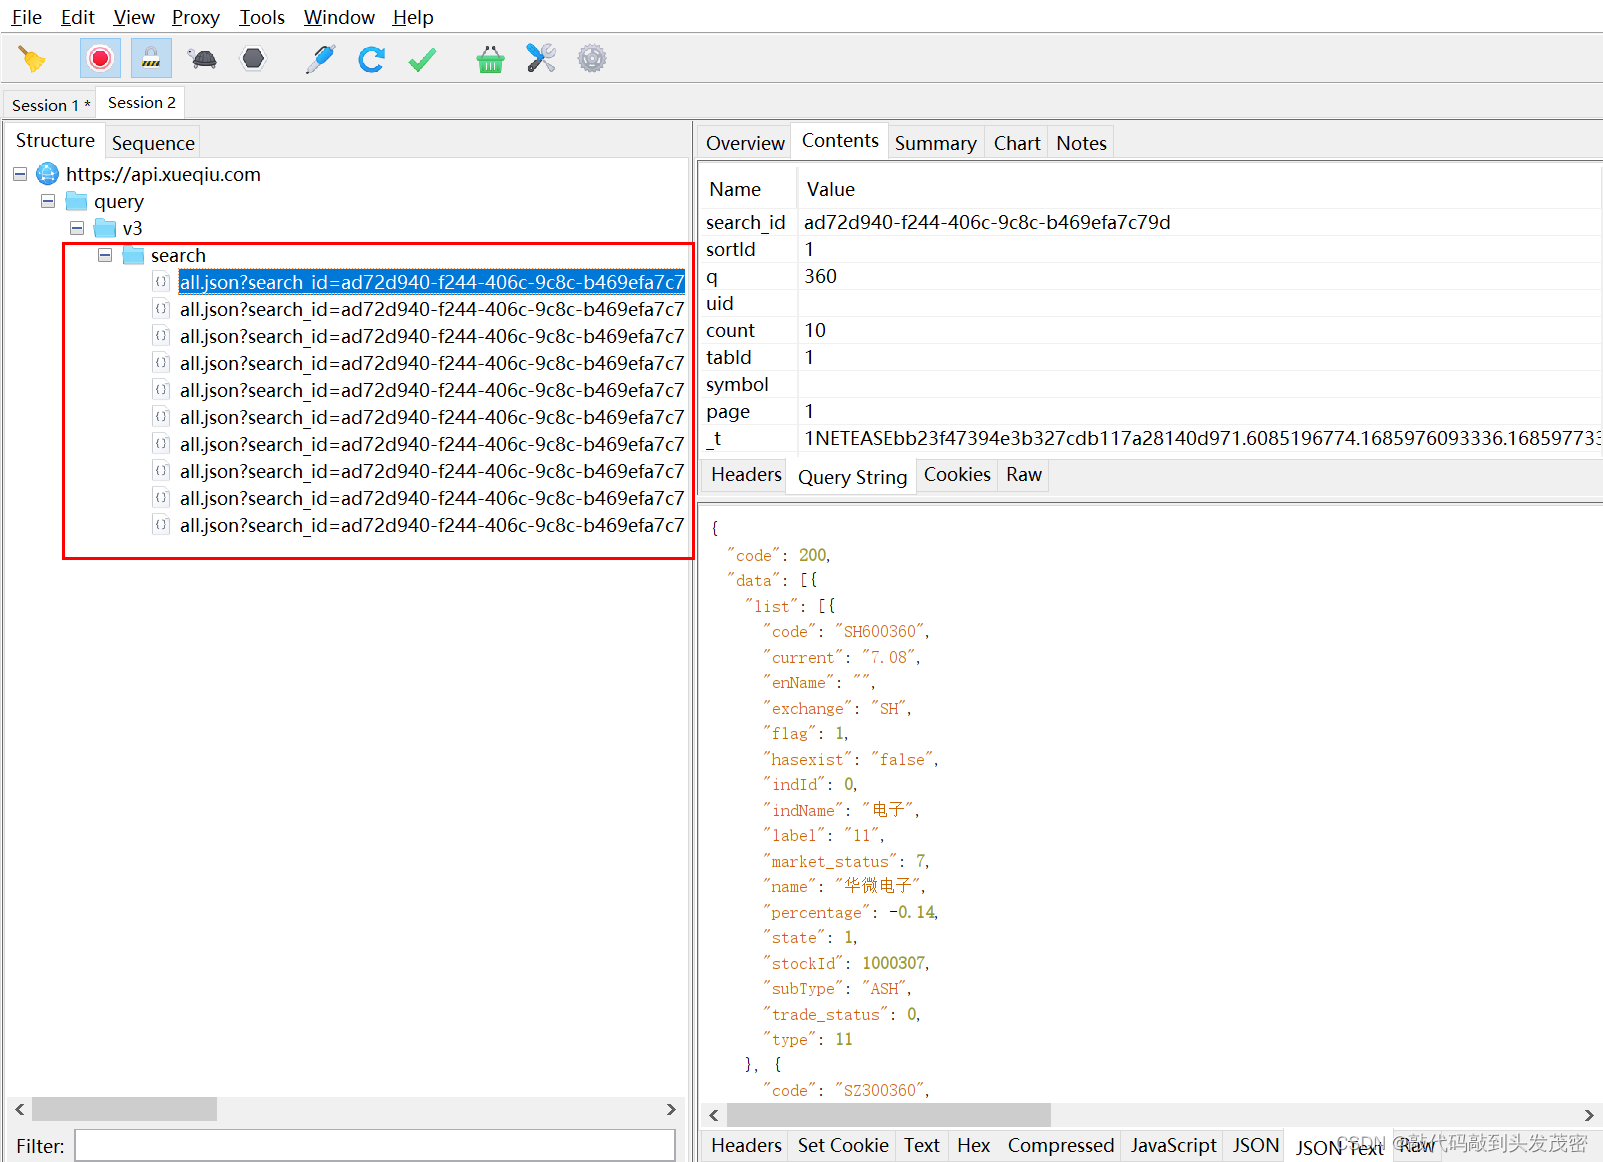Select the JavaScript tab
The image size is (1603, 1162).
[x=1173, y=1145]
